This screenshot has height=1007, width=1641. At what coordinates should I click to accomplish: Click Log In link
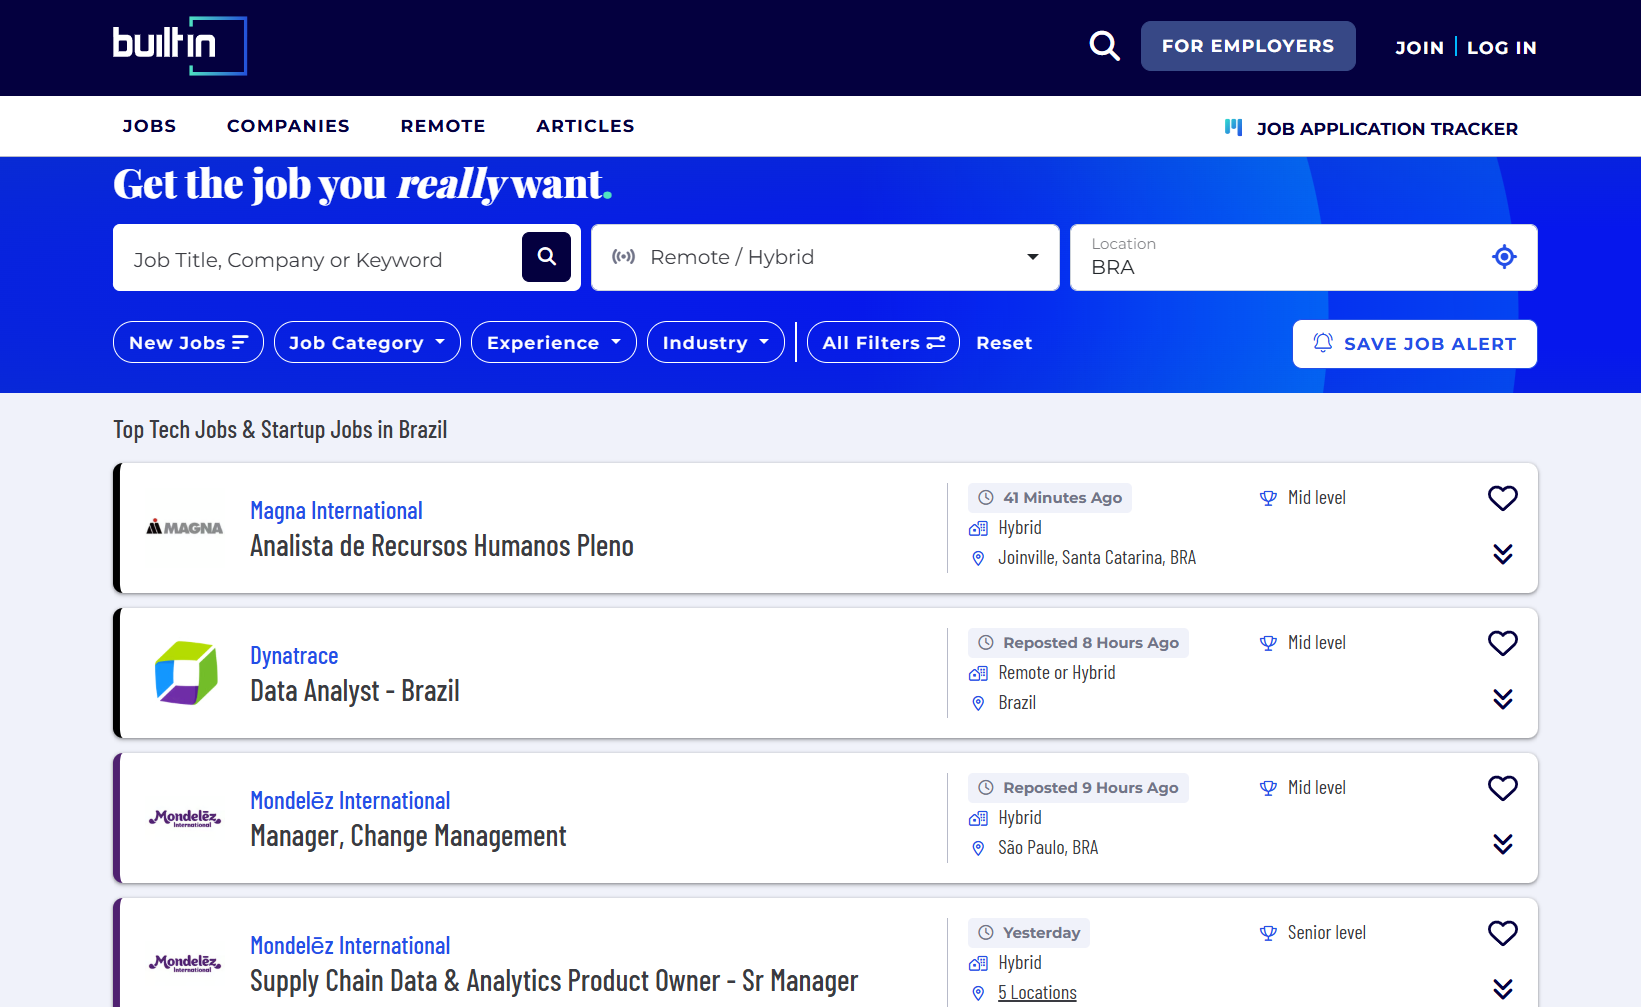coord(1501,47)
